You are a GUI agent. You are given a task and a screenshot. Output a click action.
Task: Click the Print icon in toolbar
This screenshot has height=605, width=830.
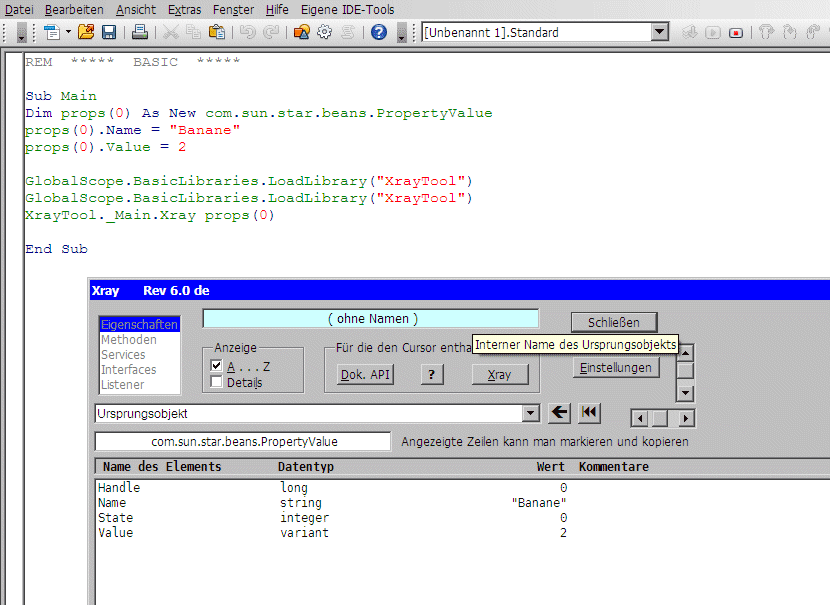tap(140, 32)
